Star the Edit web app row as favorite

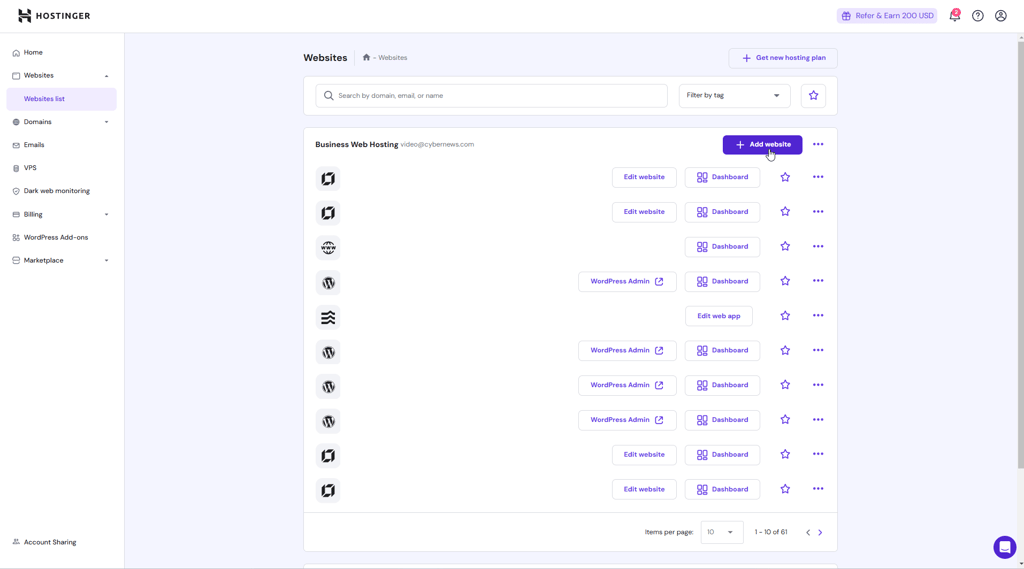pyautogui.click(x=785, y=316)
